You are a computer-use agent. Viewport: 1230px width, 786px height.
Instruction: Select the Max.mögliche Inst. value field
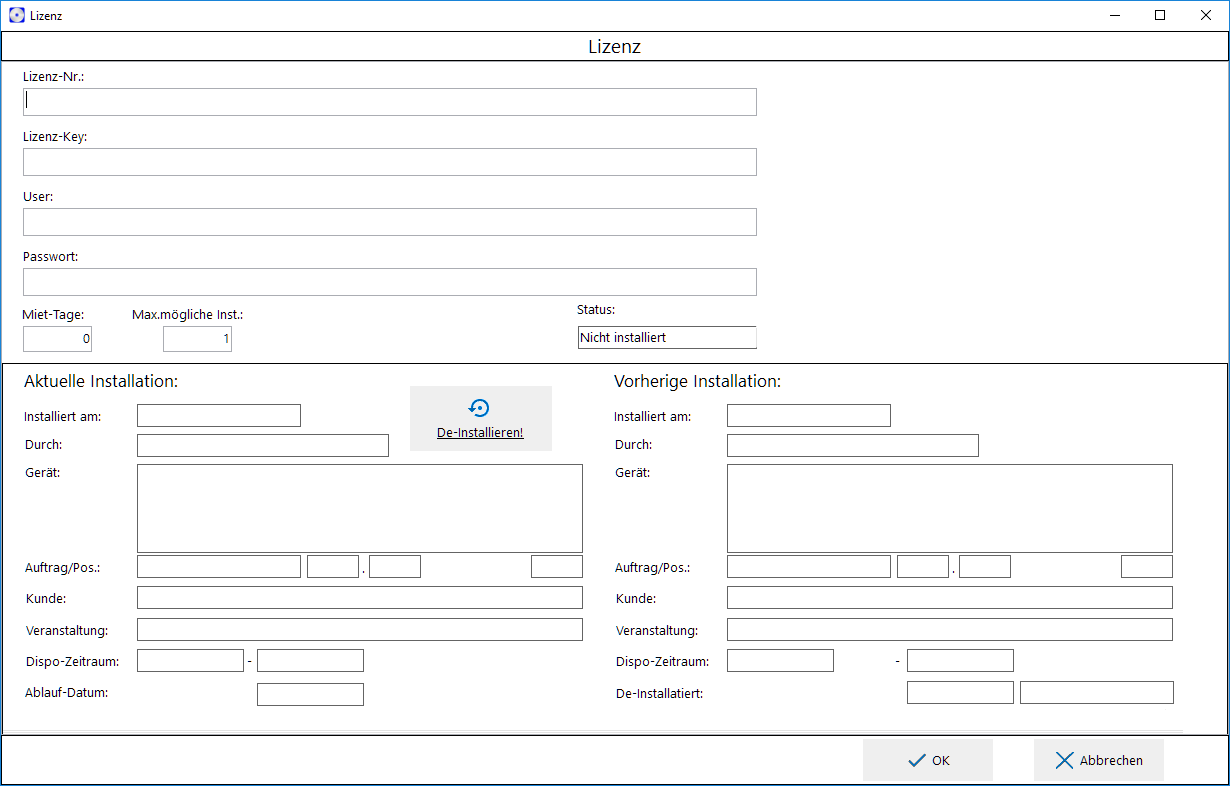(198, 339)
